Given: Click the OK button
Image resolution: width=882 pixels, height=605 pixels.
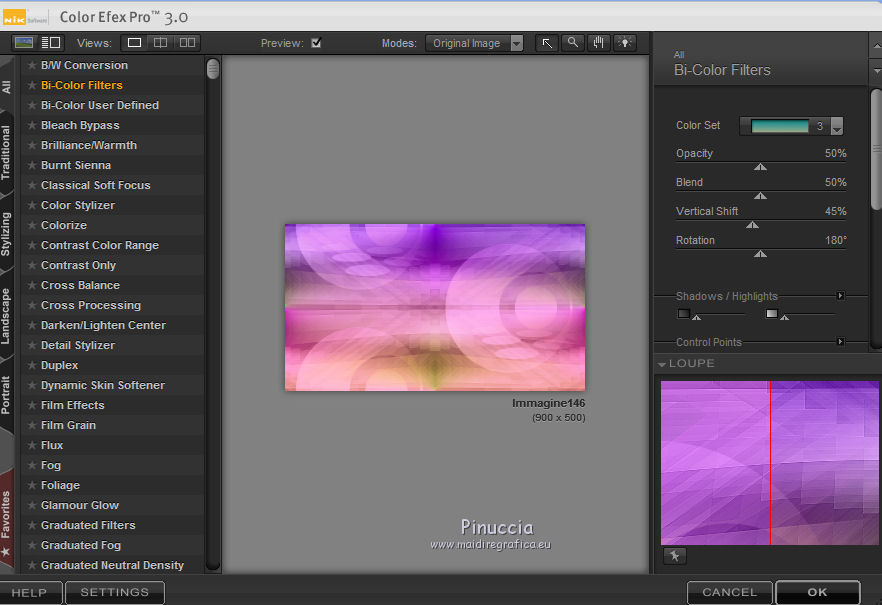Looking at the screenshot, I should pos(817,592).
